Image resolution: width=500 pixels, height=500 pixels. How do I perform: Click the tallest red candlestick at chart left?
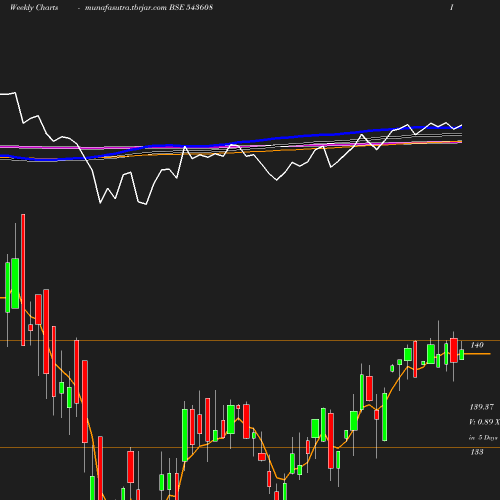point(23,280)
